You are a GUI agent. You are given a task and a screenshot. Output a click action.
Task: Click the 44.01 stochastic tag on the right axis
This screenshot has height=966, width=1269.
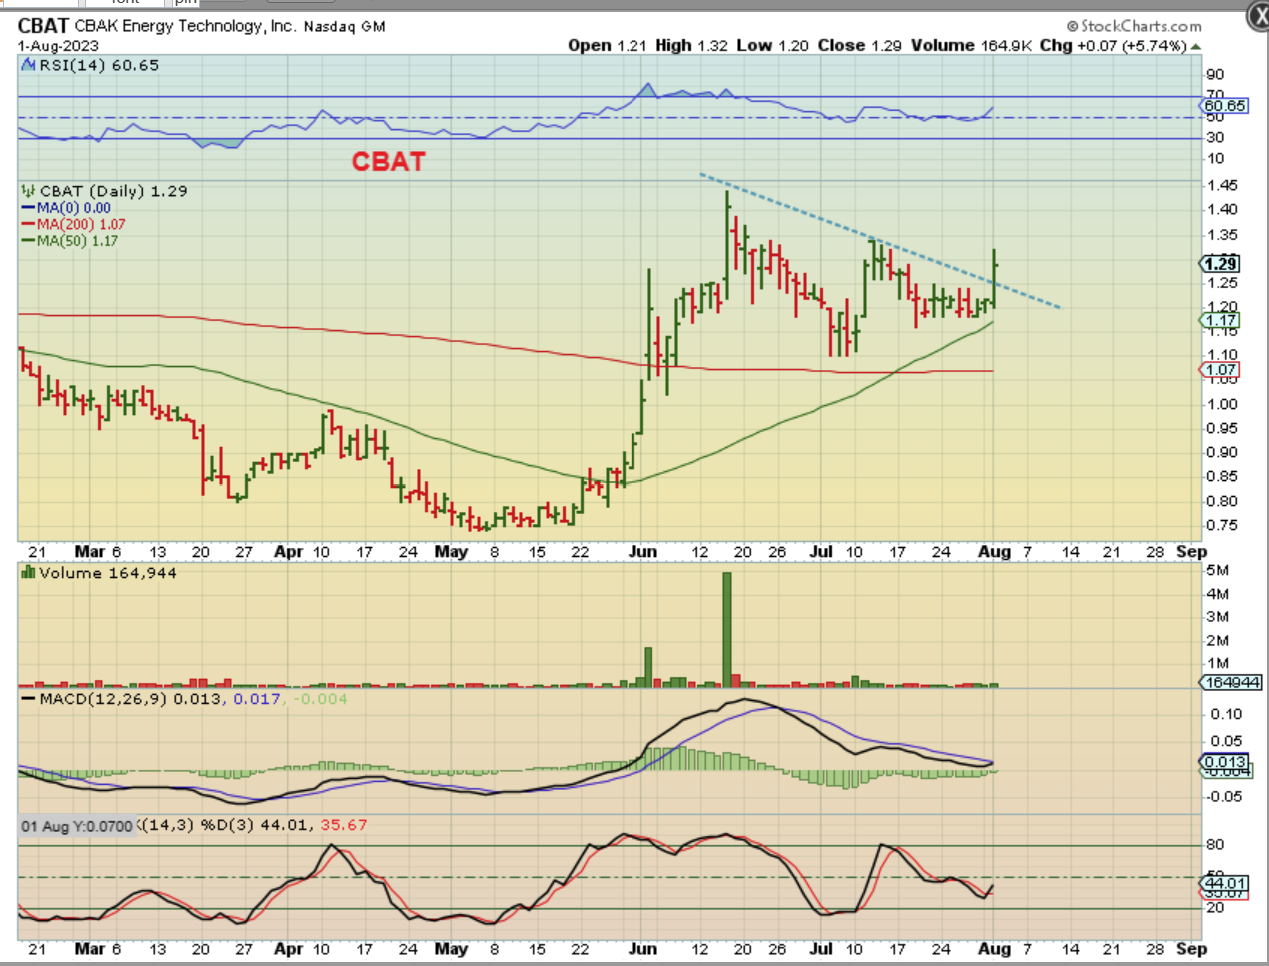[1224, 883]
